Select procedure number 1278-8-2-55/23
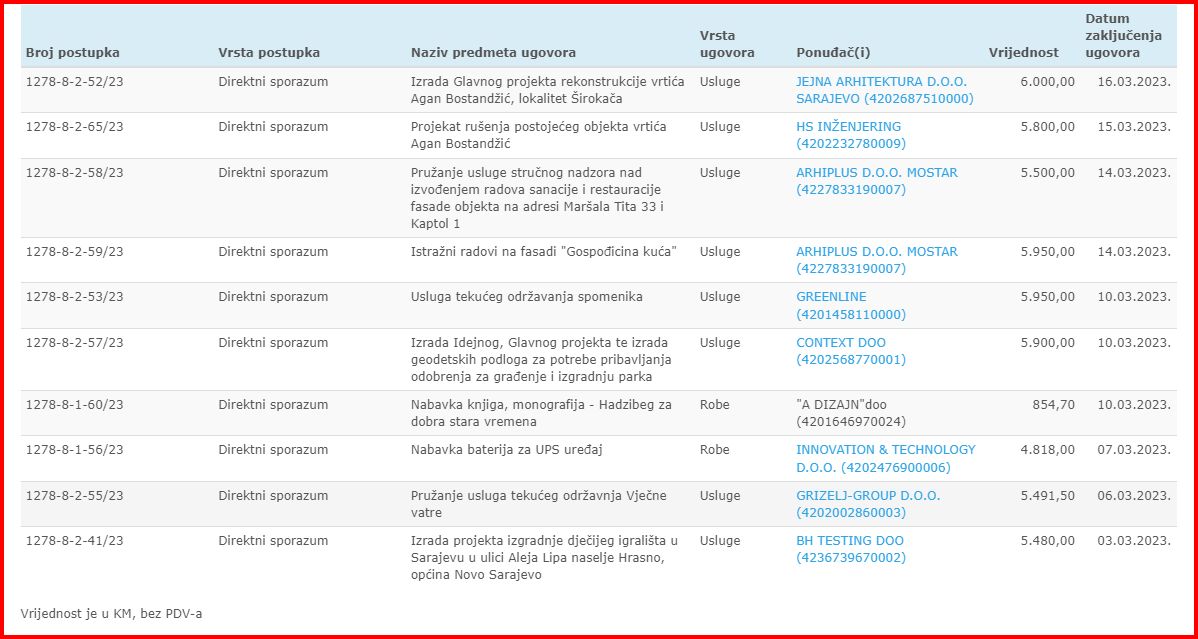 tap(75, 495)
